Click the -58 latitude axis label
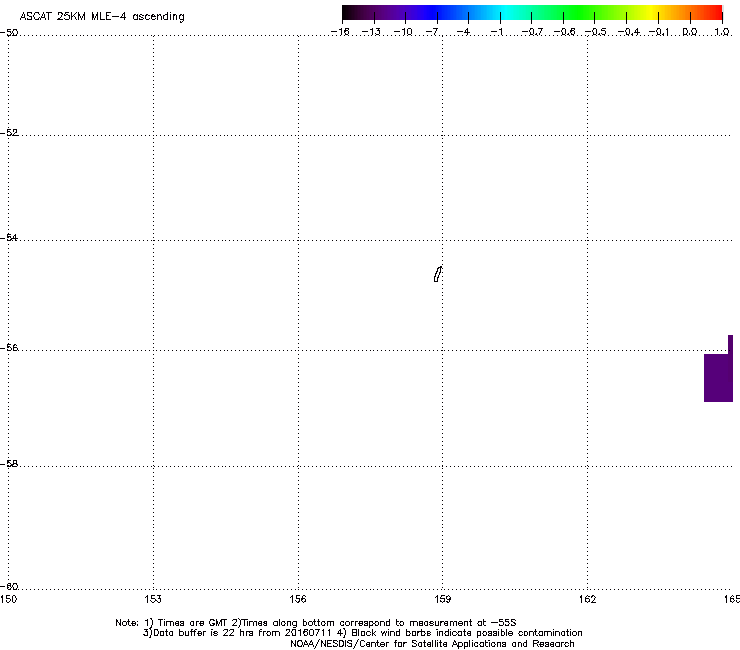Screen dimensions: 740x650 point(9,464)
